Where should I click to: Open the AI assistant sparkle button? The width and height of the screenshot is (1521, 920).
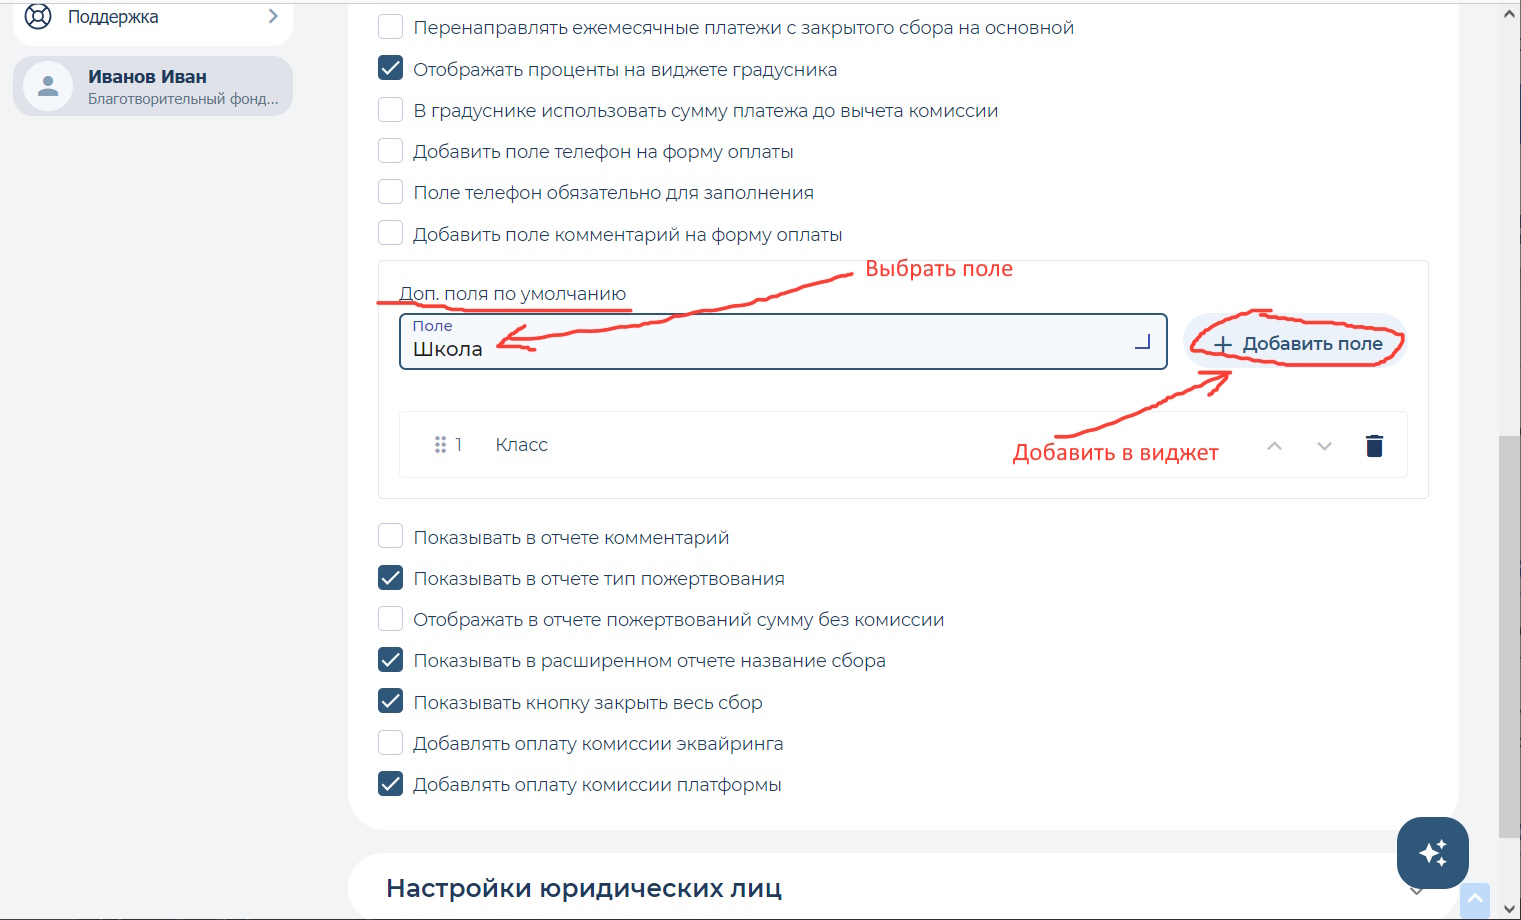[x=1433, y=853]
